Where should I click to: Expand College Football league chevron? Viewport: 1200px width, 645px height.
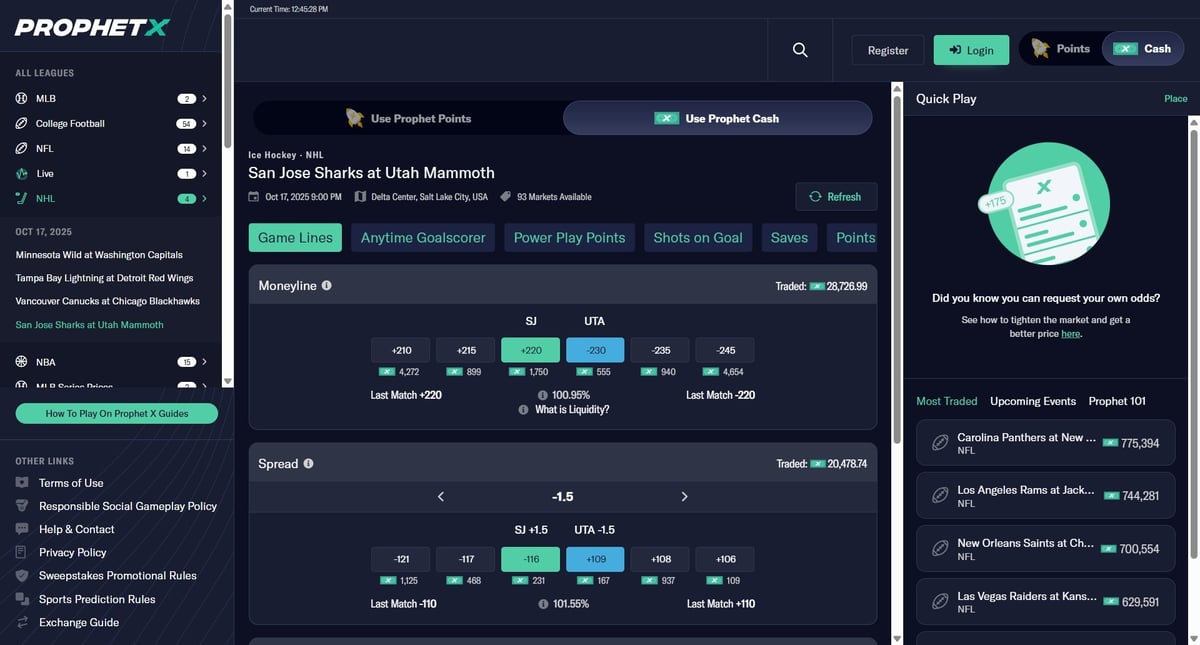tap(204, 124)
